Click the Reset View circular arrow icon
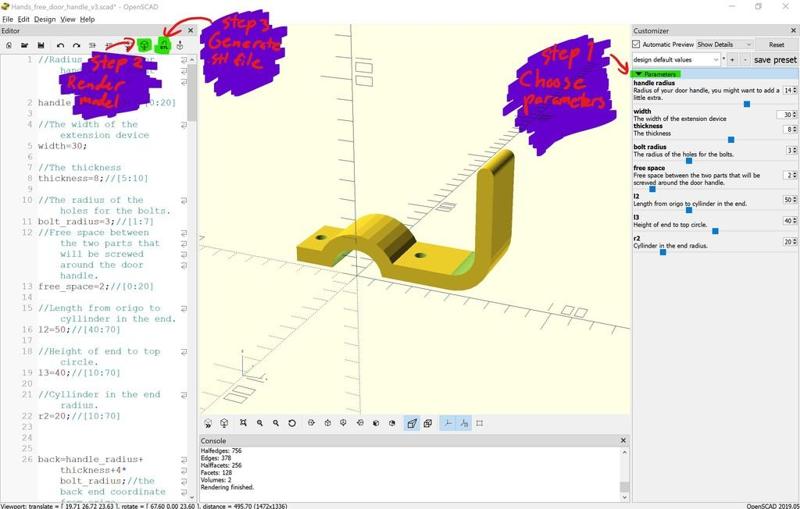Viewport: 800px width, 509px height. (292, 423)
